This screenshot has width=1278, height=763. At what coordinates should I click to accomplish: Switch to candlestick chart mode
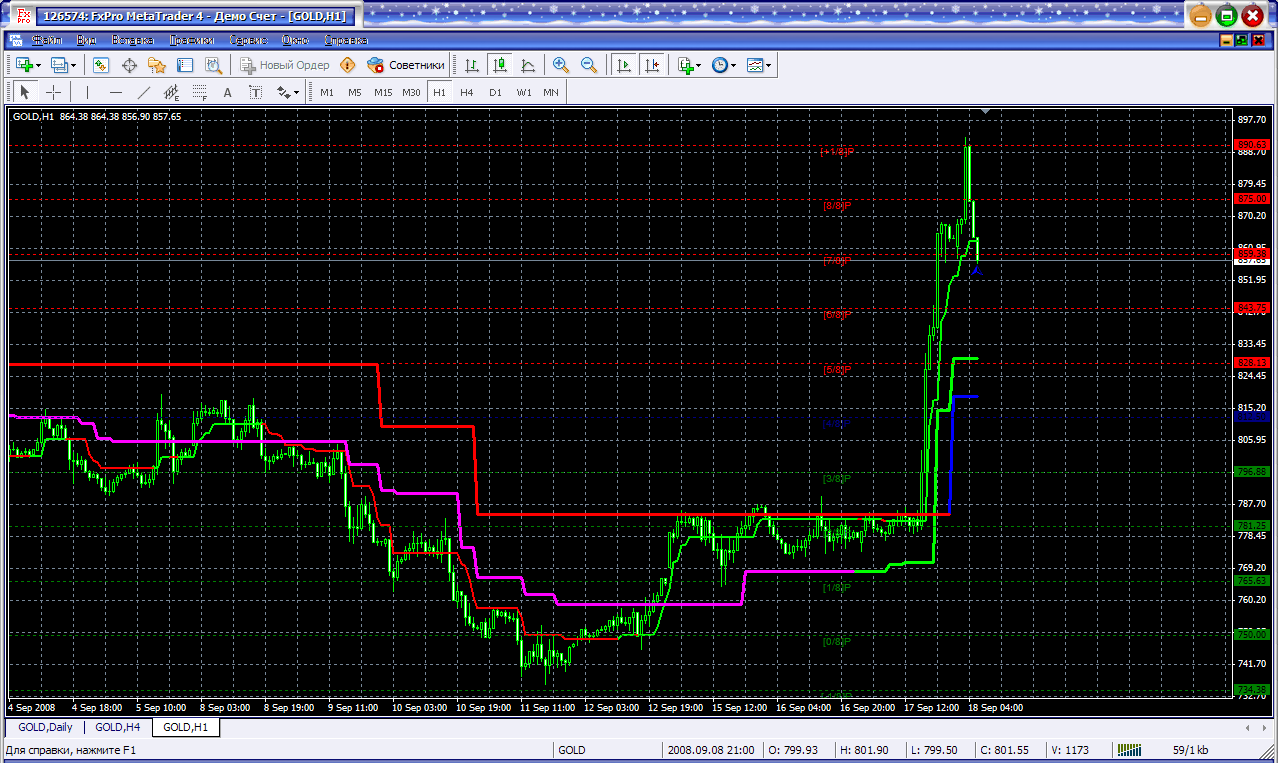[x=500, y=65]
